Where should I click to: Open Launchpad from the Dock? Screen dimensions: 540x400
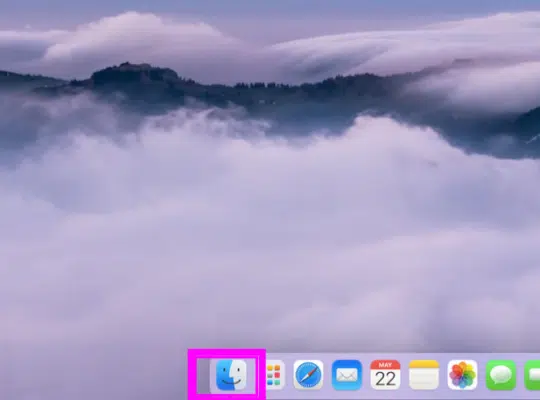coord(275,375)
